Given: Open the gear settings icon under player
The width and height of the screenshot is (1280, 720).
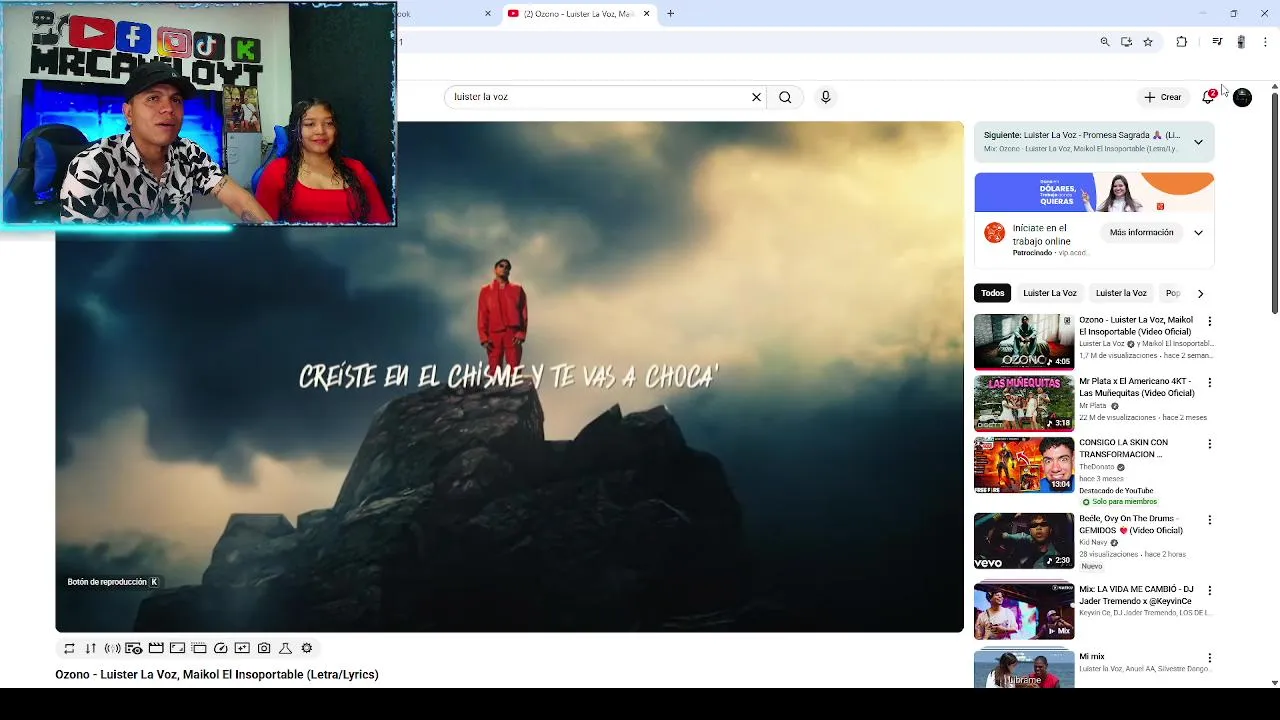Looking at the screenshot, I should 307,648.
